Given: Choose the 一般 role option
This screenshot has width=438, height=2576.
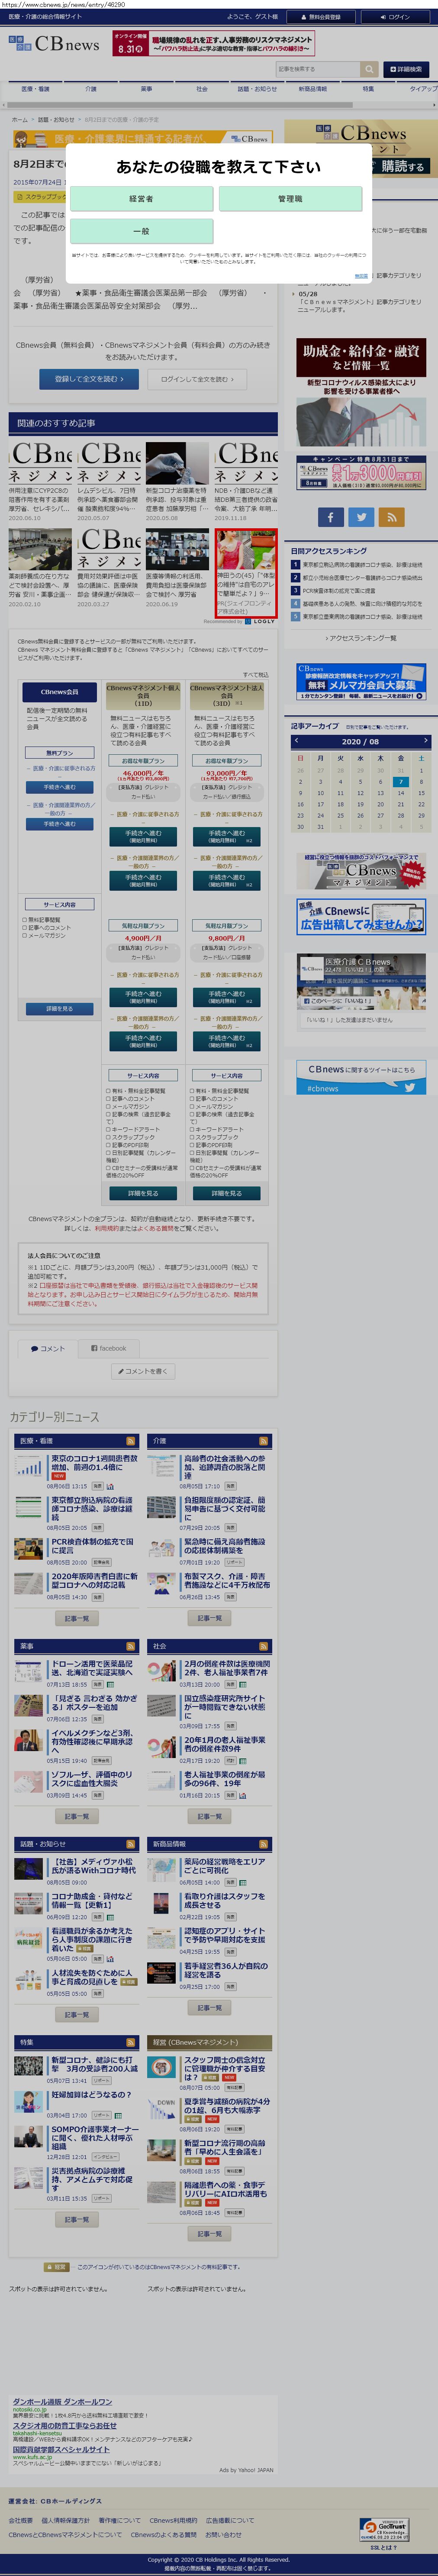Looking at the screenshot, I should tap(141, 231).
